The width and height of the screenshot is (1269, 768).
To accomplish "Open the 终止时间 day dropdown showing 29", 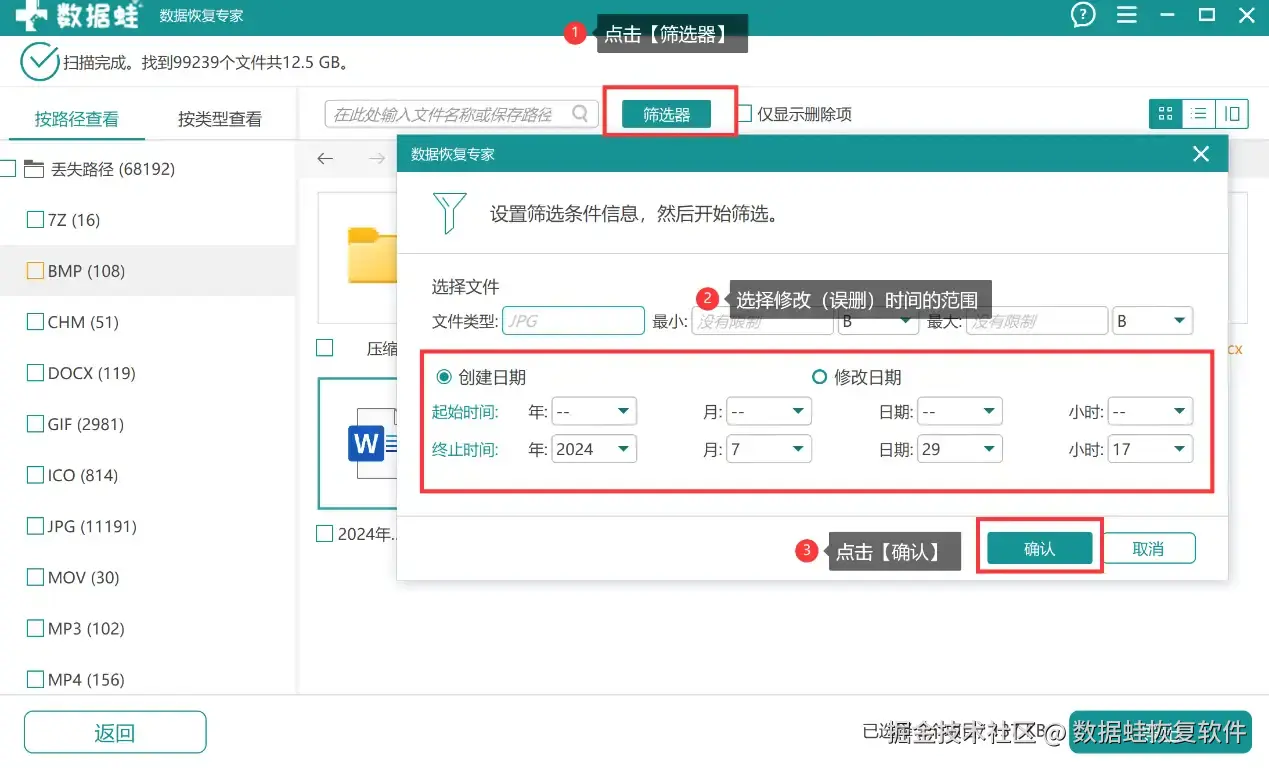I will coord(959,449).
